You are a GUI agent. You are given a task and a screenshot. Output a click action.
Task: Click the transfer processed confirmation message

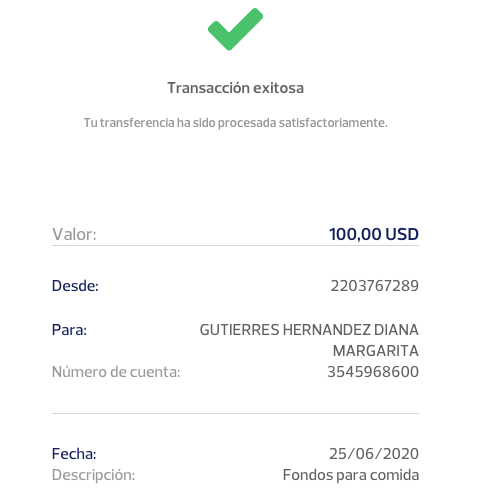[x=235, y=123]
